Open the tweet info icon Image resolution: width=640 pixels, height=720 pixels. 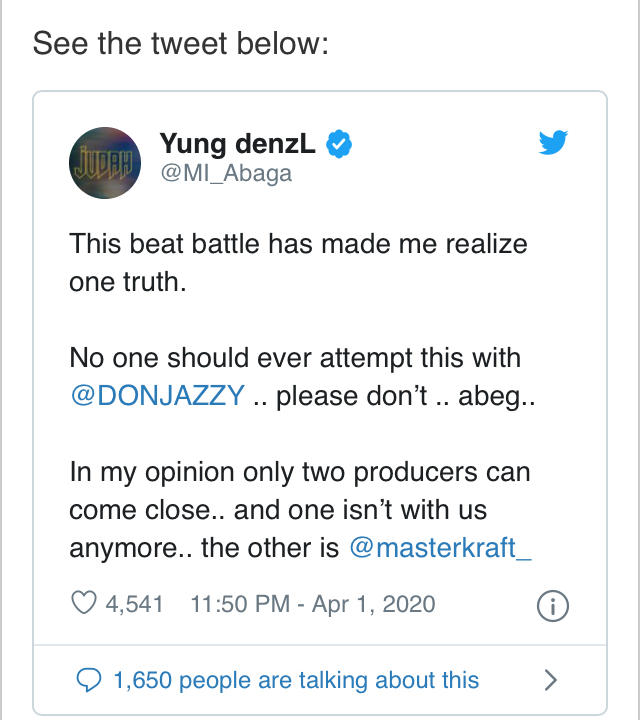point(553,605)
